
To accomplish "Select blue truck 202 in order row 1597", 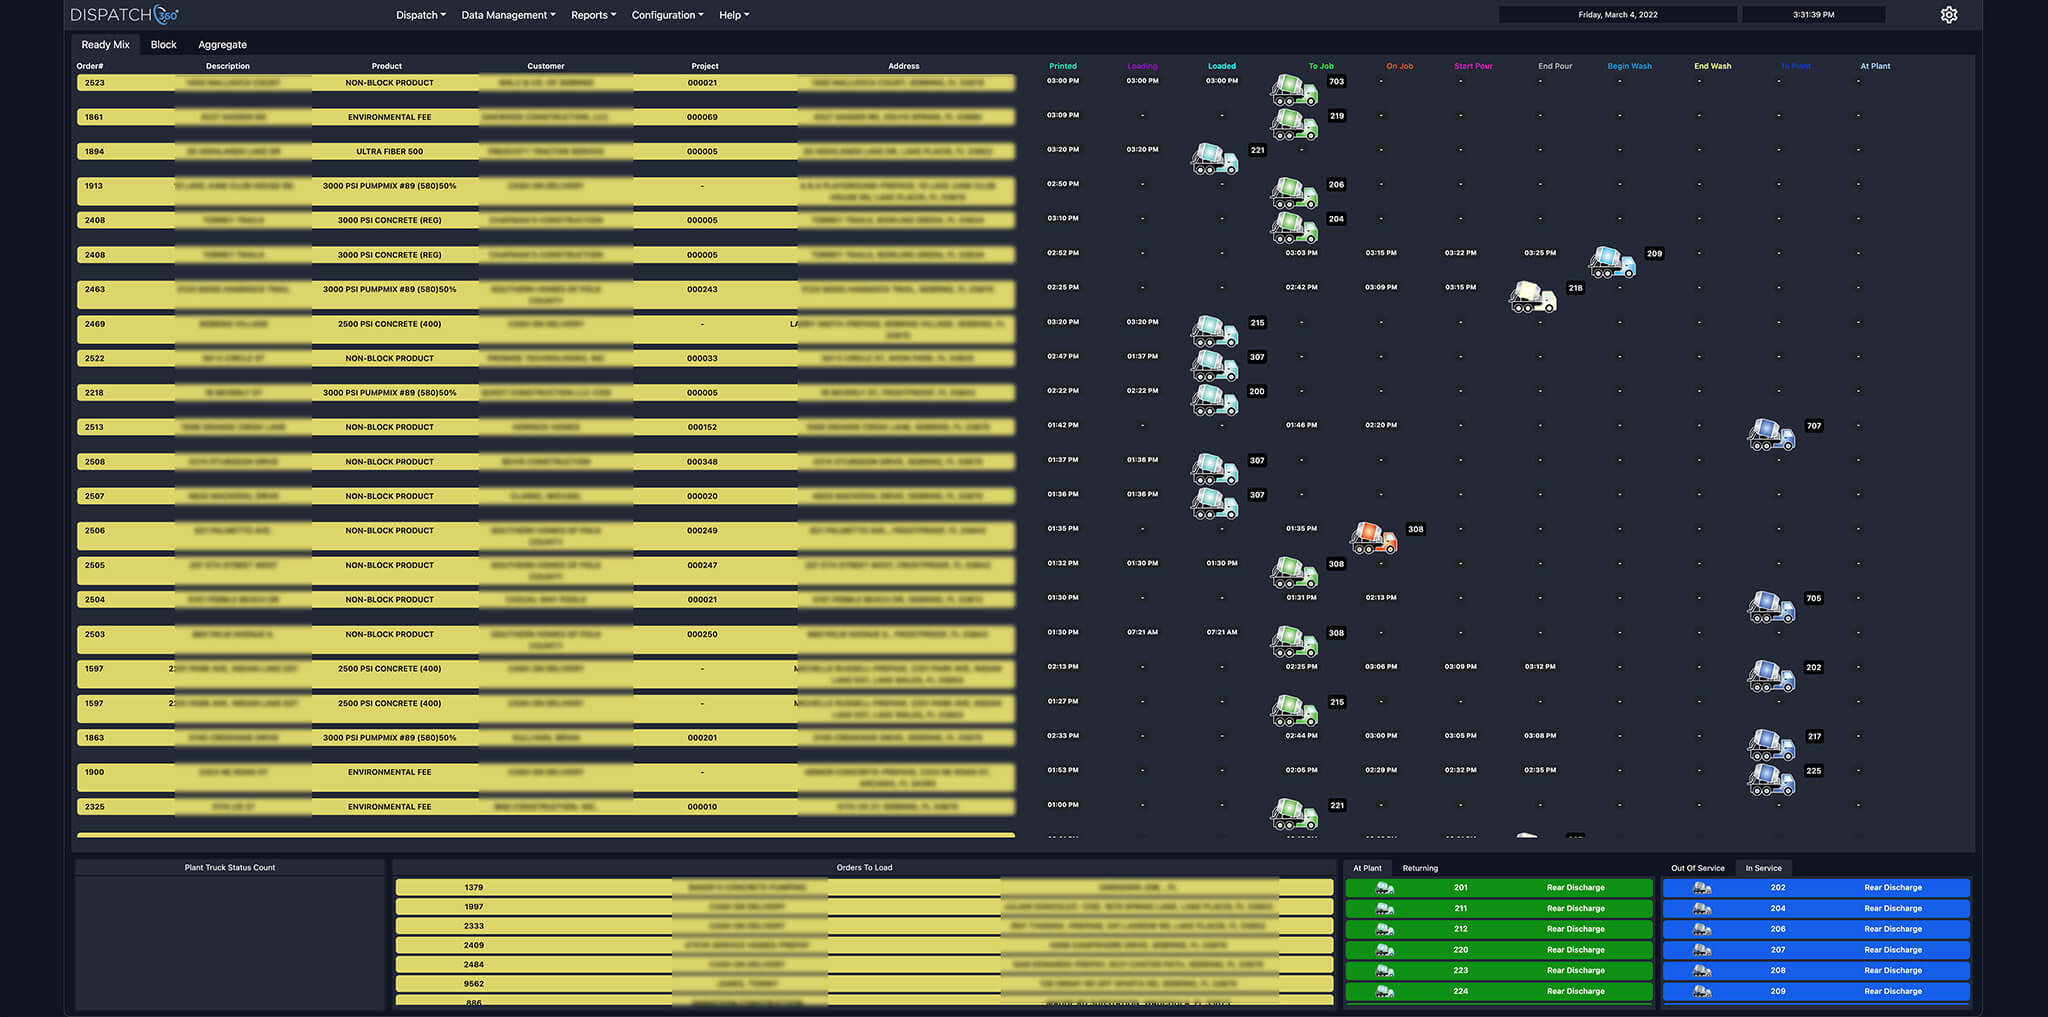I will [x=1771, y=676].
